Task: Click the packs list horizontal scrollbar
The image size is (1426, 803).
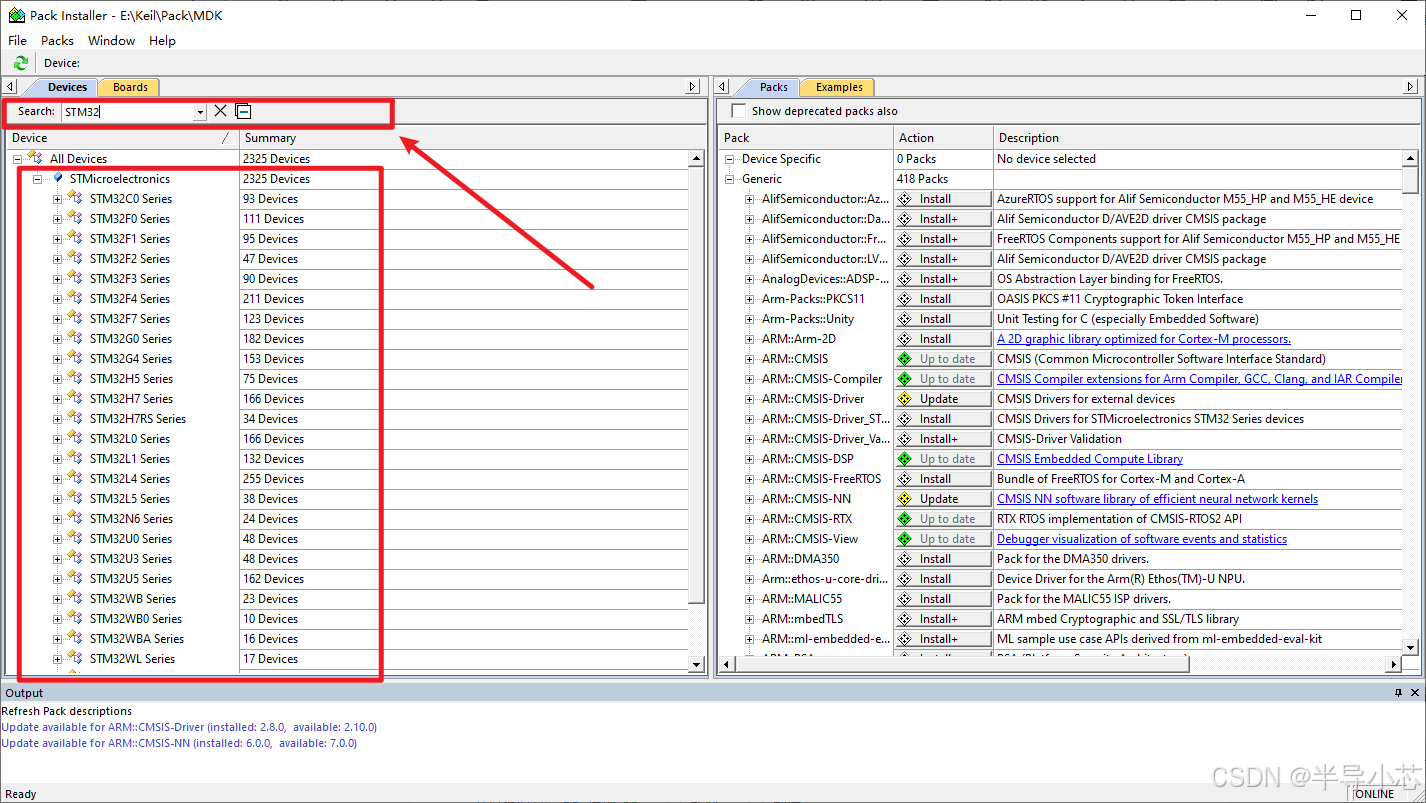Action: coord(1060,664)
